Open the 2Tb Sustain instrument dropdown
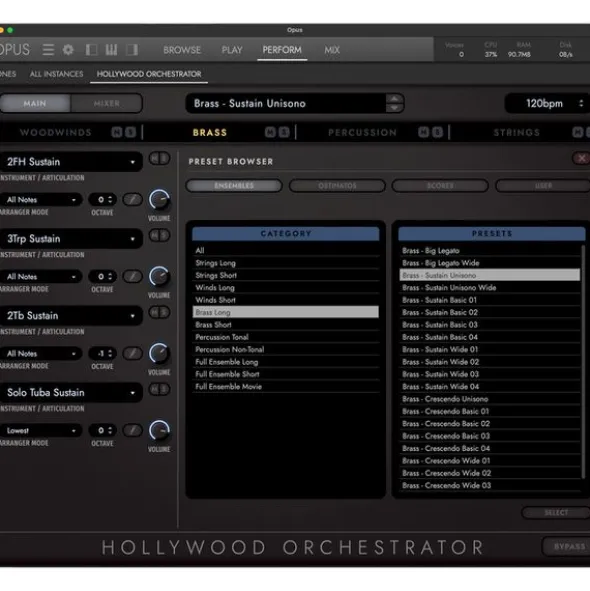 70,316
